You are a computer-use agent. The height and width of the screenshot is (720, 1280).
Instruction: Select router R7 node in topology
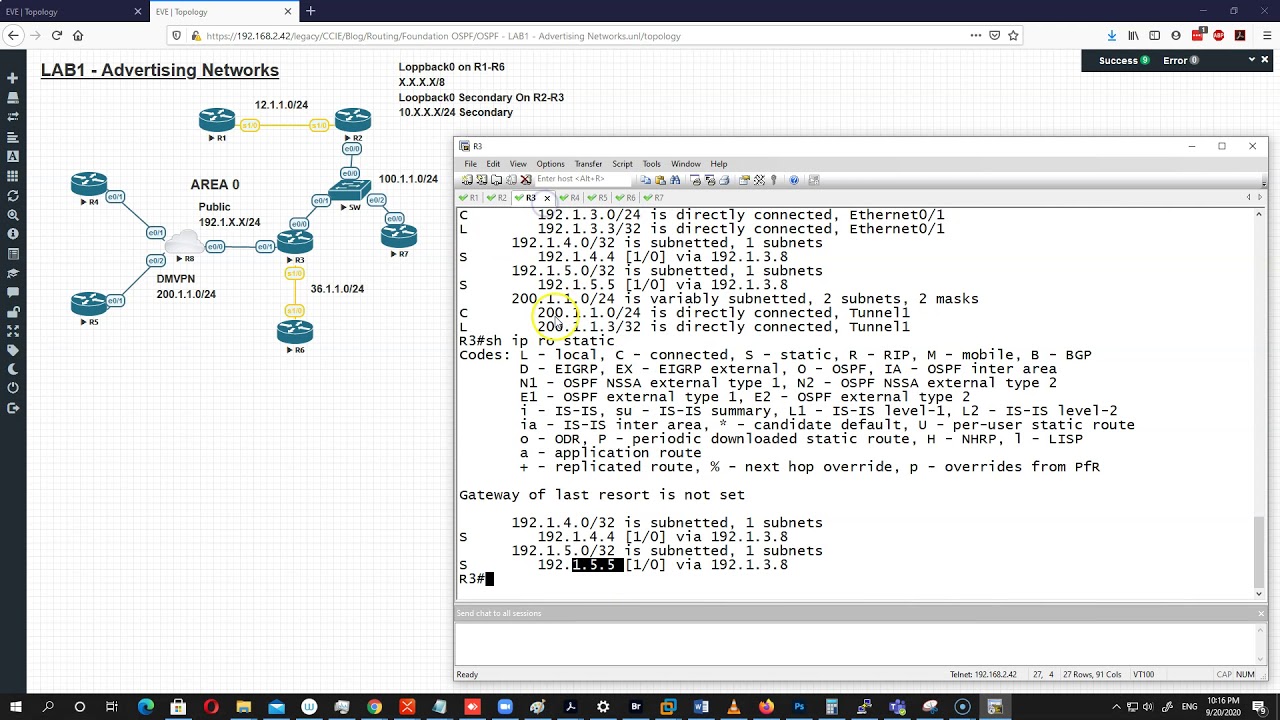coord(399,236)
